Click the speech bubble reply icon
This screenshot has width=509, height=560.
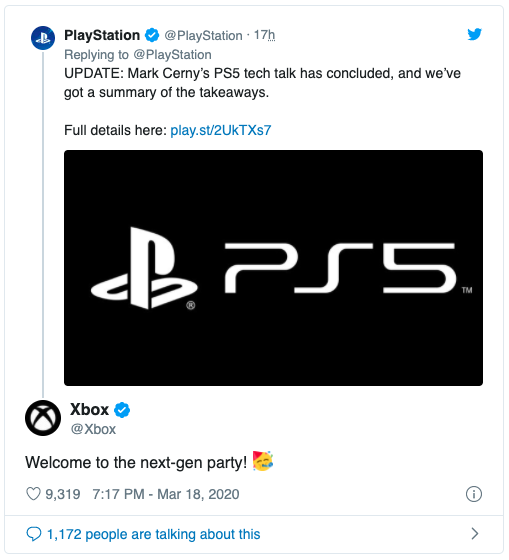(x=34, y=534)
